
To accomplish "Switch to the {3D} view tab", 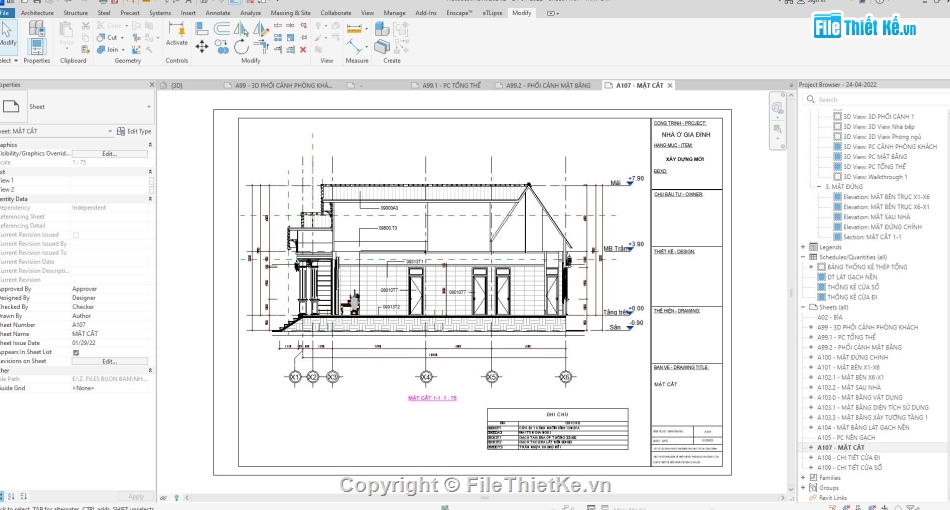I will [176, 85].
